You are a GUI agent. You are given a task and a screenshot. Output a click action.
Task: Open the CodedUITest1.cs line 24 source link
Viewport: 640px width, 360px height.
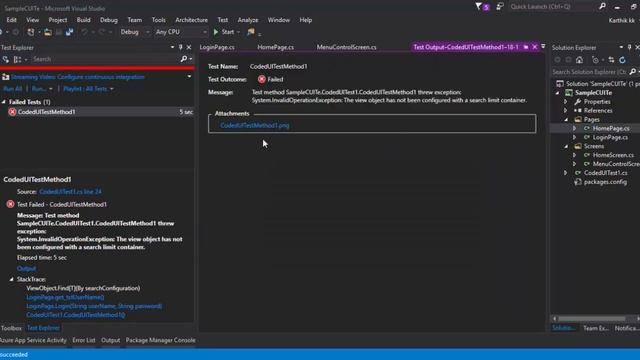pos(70,191)
